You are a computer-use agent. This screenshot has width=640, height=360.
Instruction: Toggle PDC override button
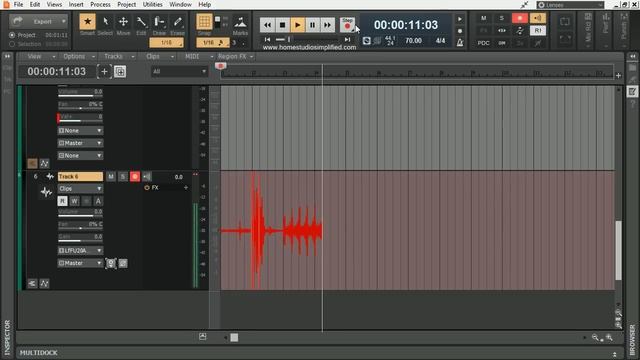484,43
